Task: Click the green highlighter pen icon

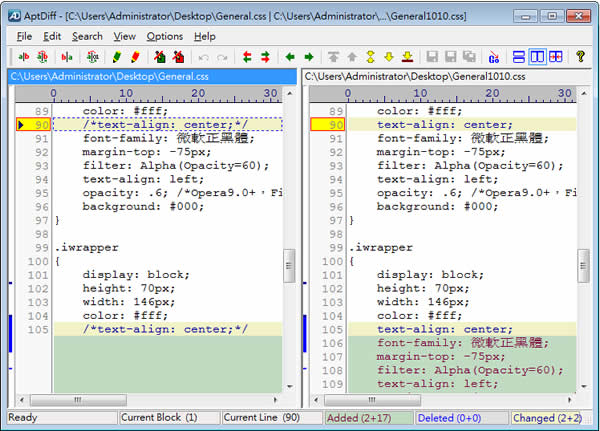Action: [x=116, y=57]
